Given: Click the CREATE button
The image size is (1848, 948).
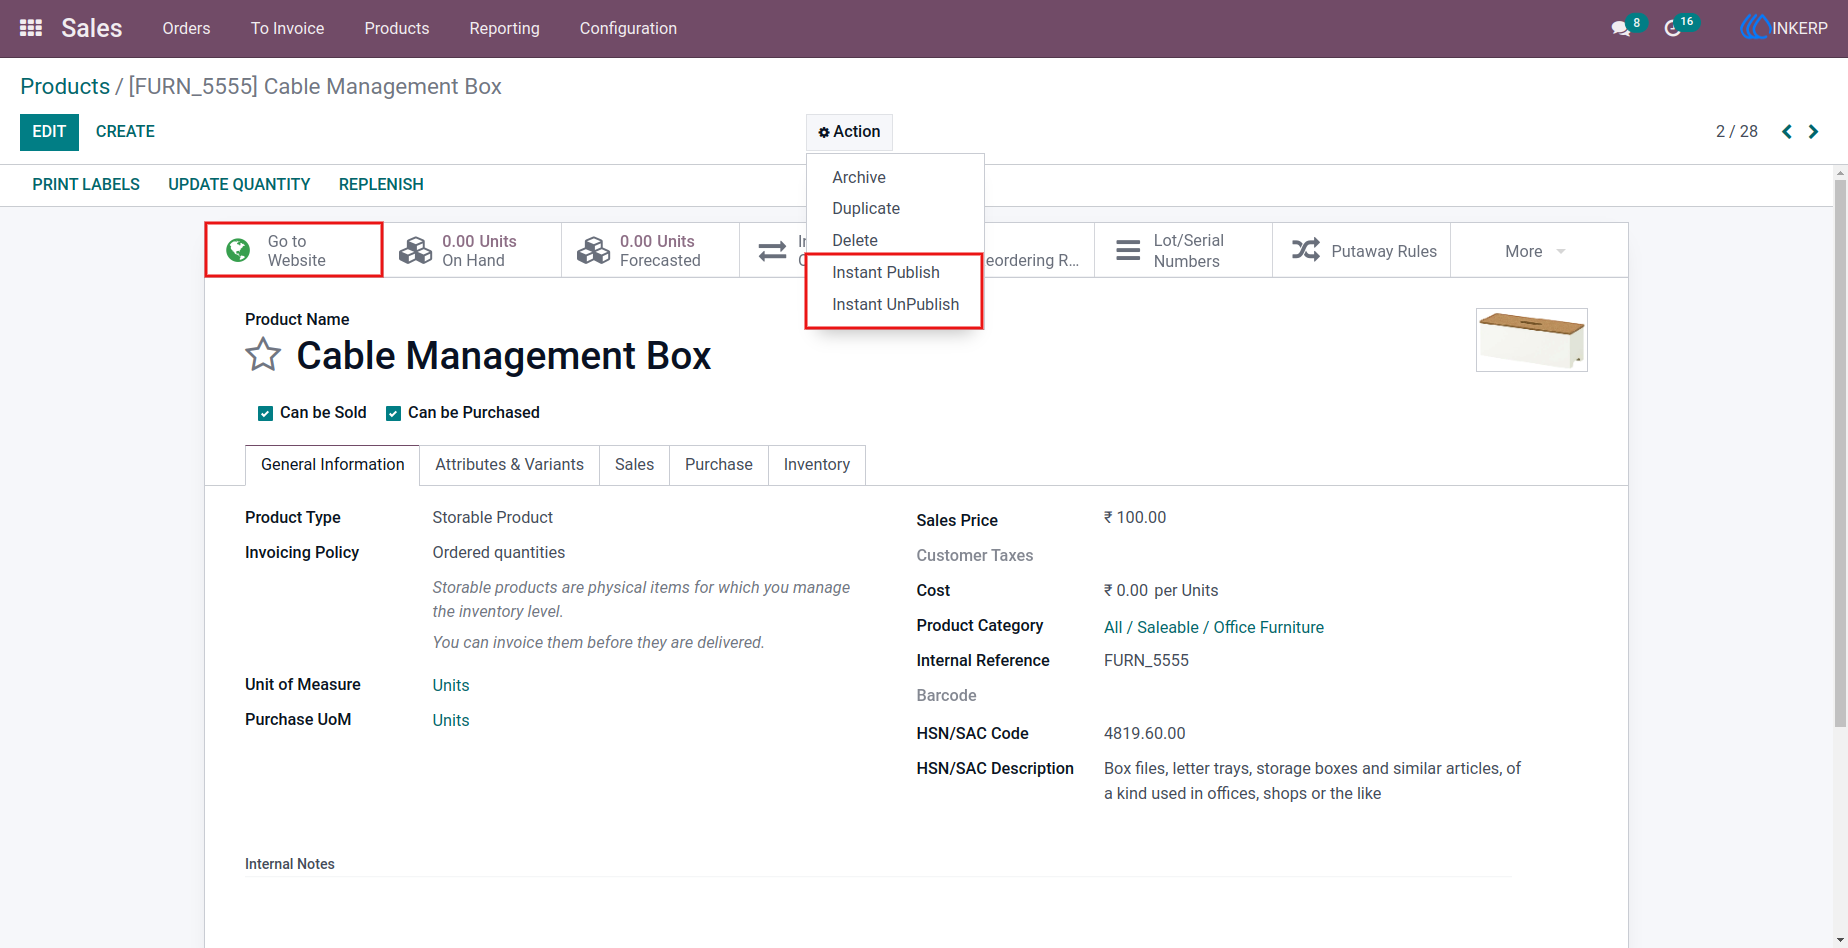Looking at the screenshot, I should point(125,132).
